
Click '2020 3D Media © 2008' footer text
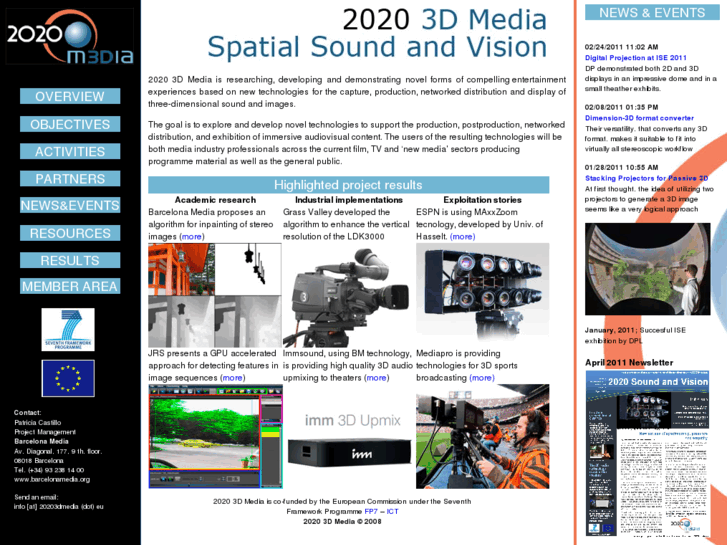tap(342, 521)
